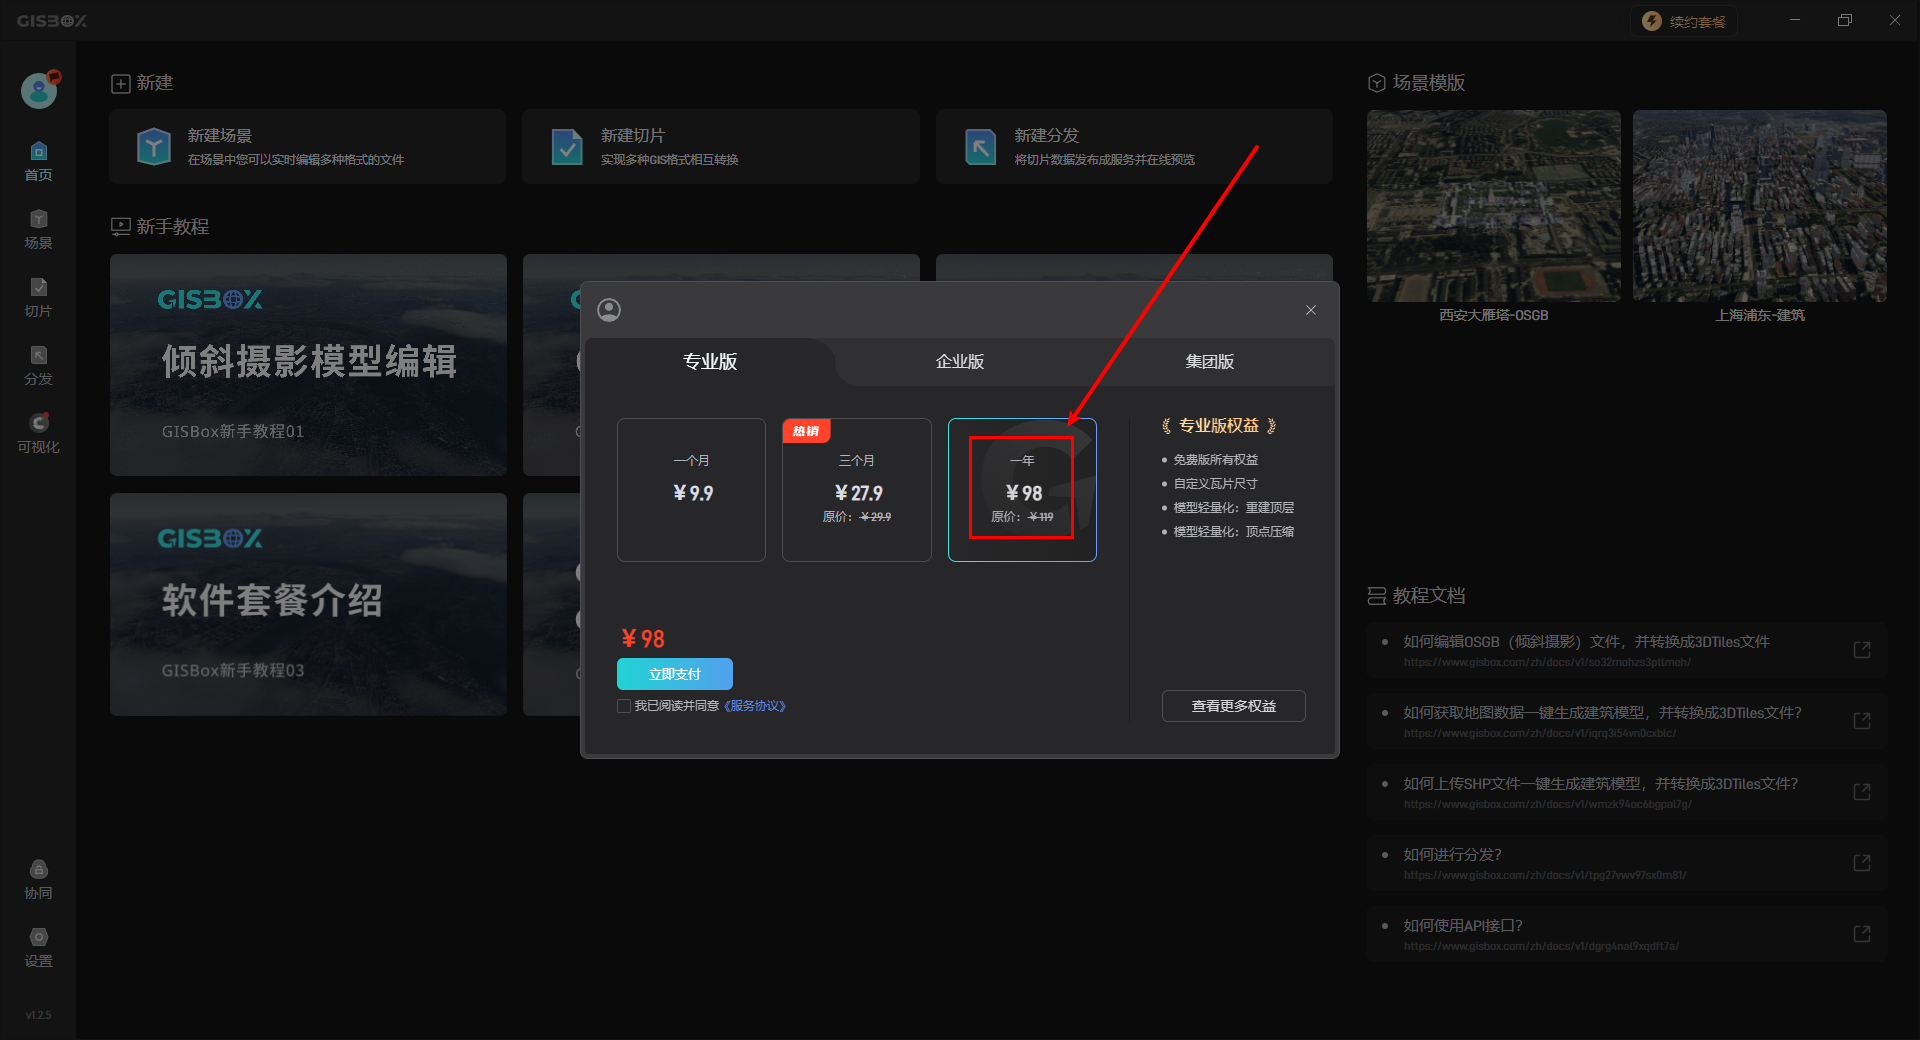Click the v1.2.5 version label
The width and height of the screenshot is (1920, 1040).
38,1015
